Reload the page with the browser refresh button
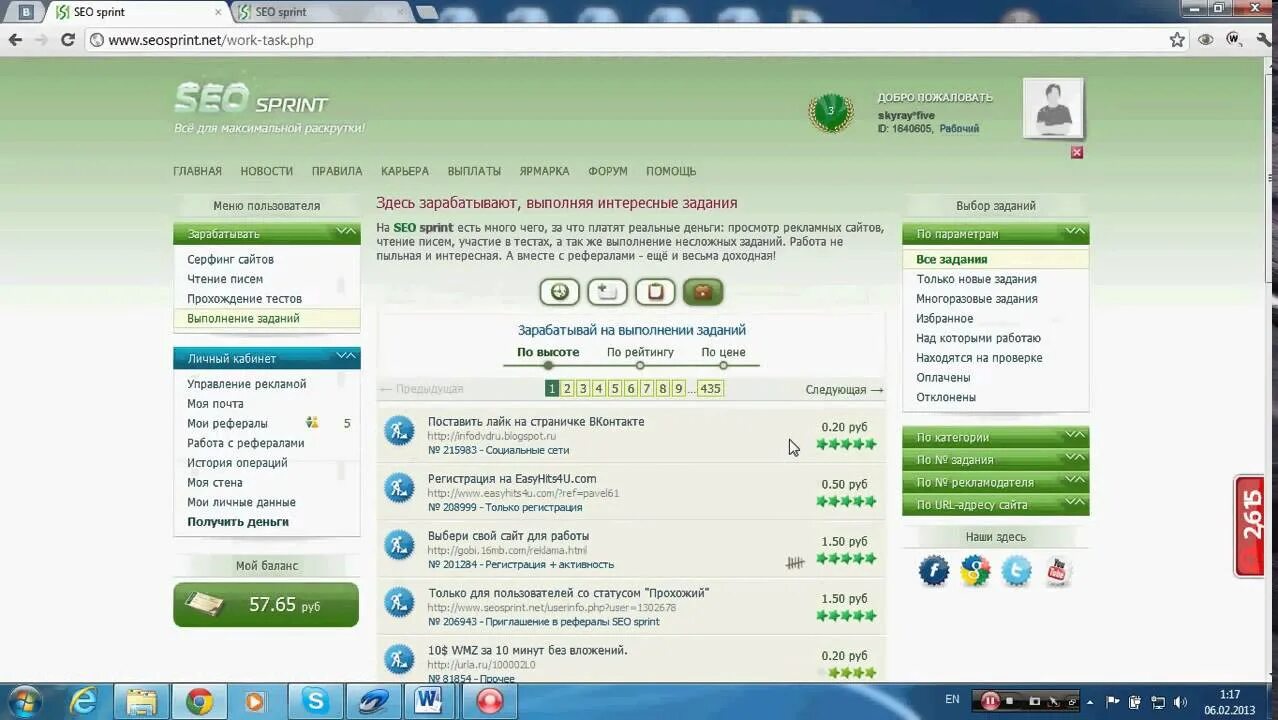 point(68,40)
